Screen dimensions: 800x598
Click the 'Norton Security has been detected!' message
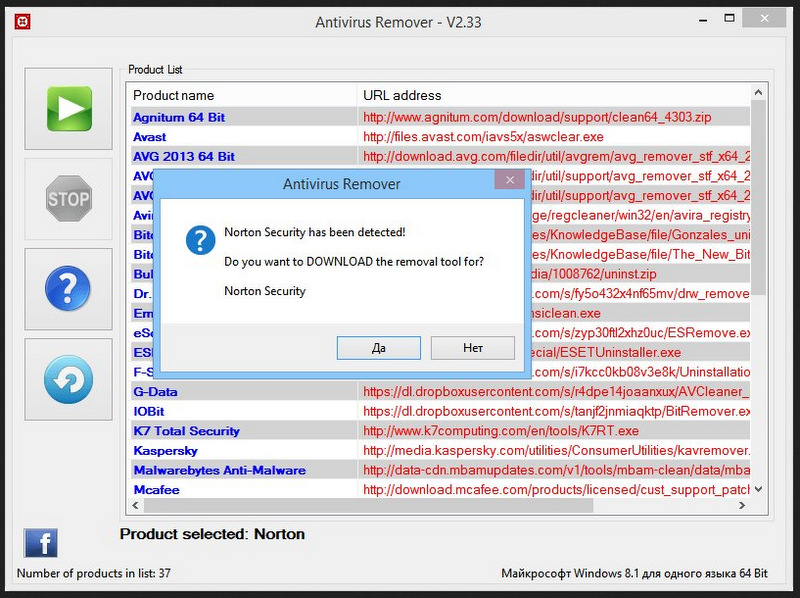[x=315, y=232]
